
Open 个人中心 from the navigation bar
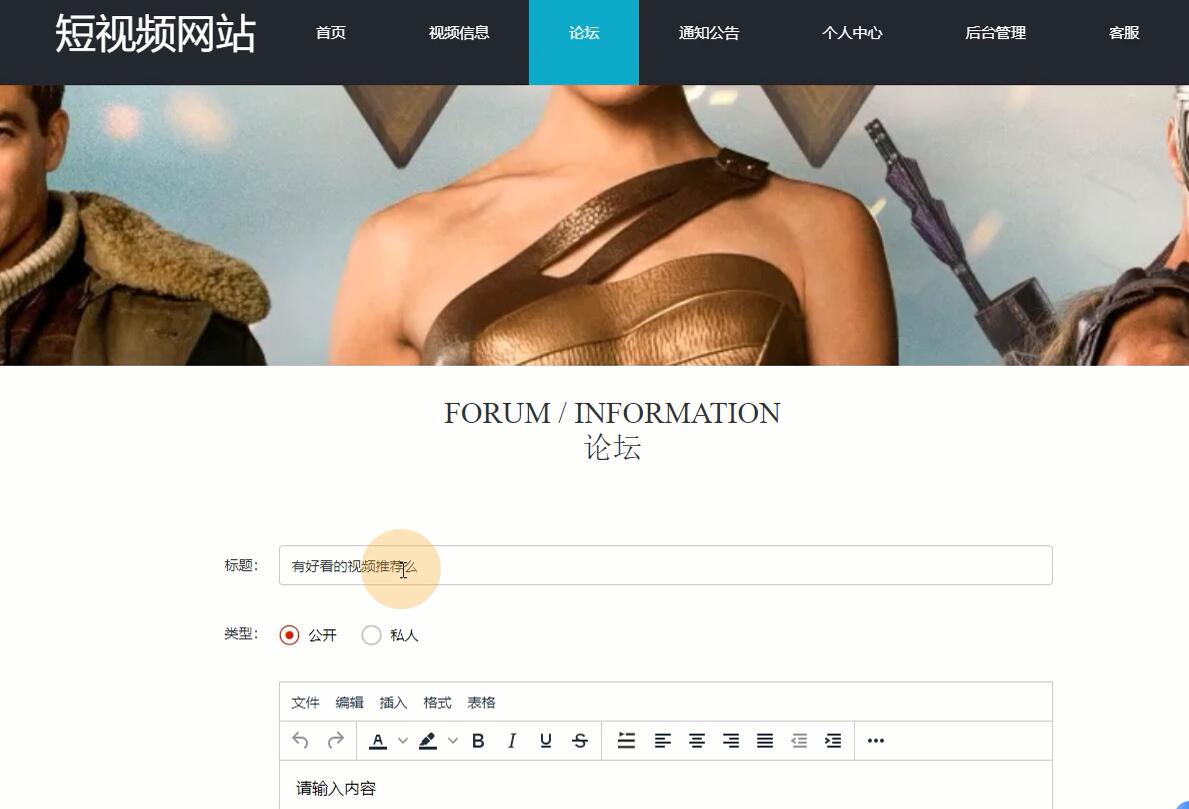point(852,33)
